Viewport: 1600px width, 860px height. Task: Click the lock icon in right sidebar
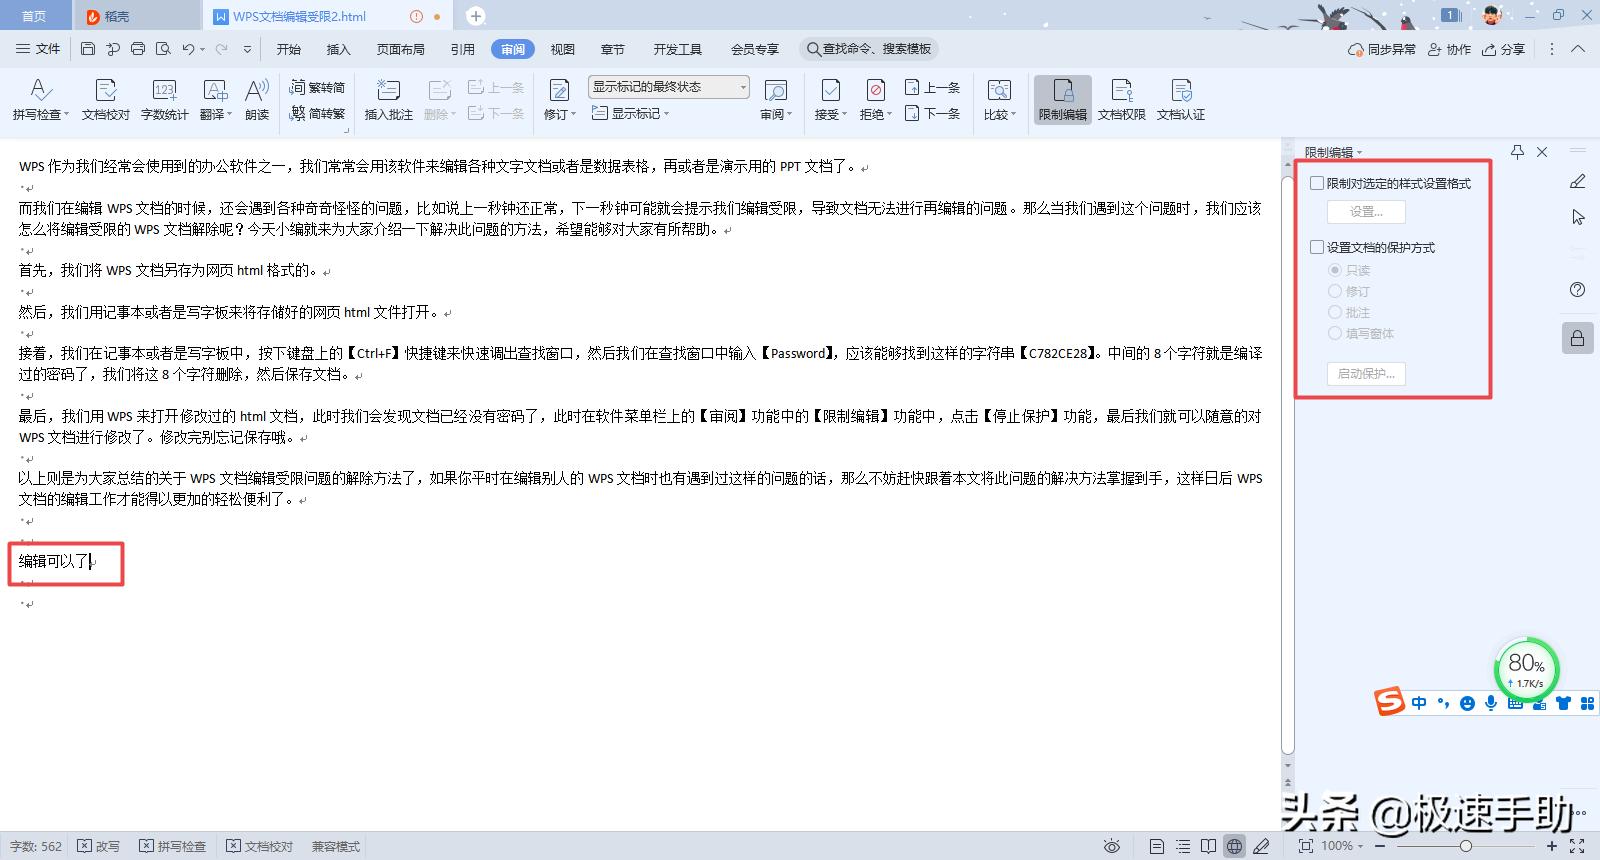[x=1578, y=338]
